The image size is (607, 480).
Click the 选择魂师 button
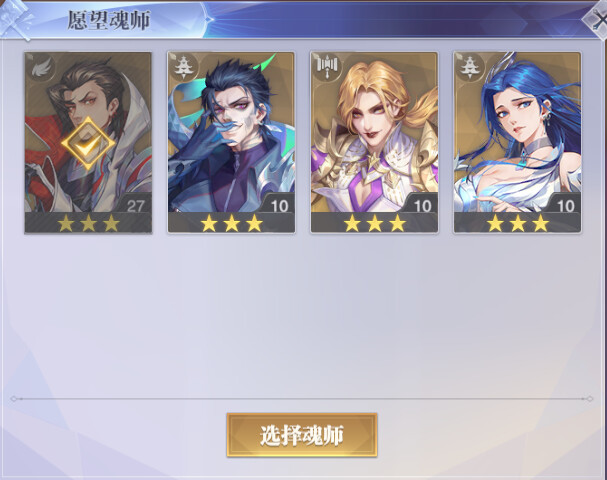(302, 435)
